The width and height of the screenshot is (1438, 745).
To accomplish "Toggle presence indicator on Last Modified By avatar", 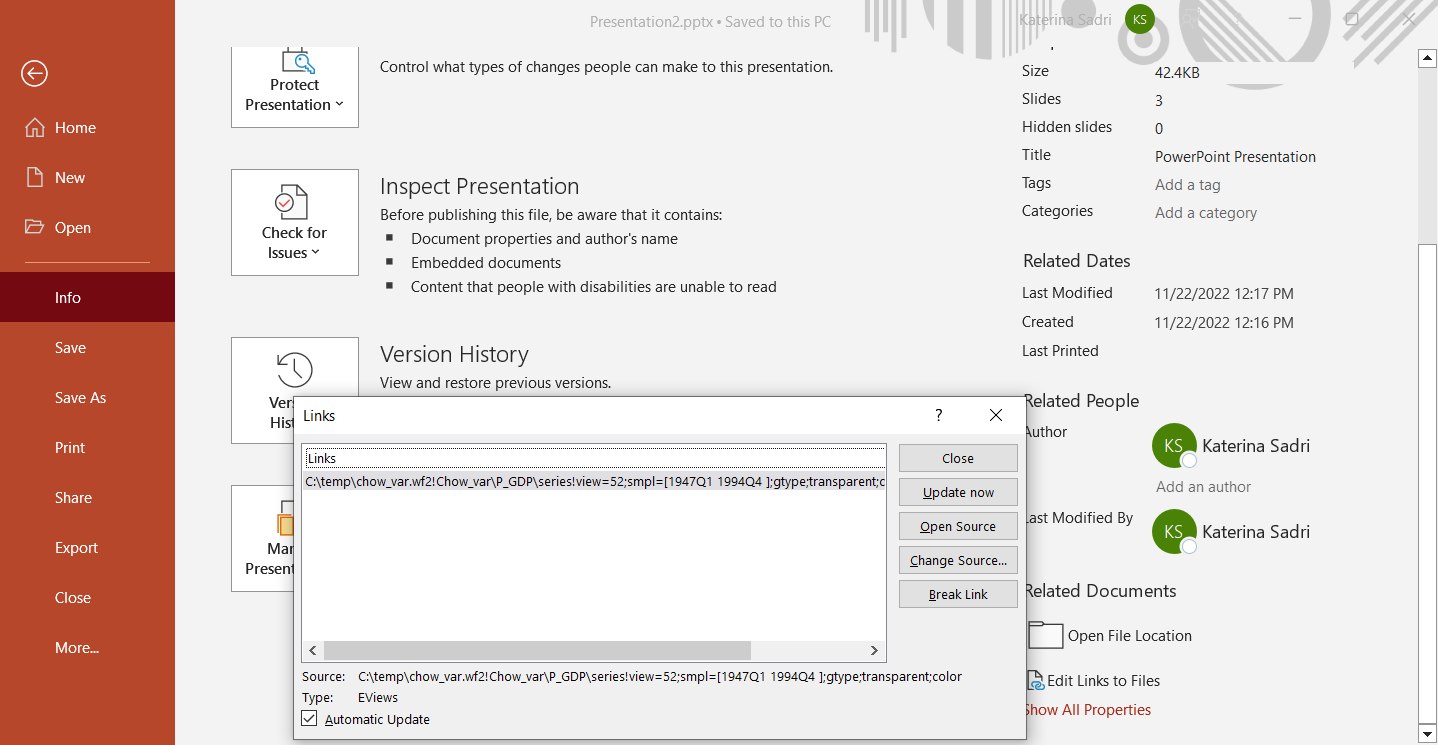I will 1187,546.
